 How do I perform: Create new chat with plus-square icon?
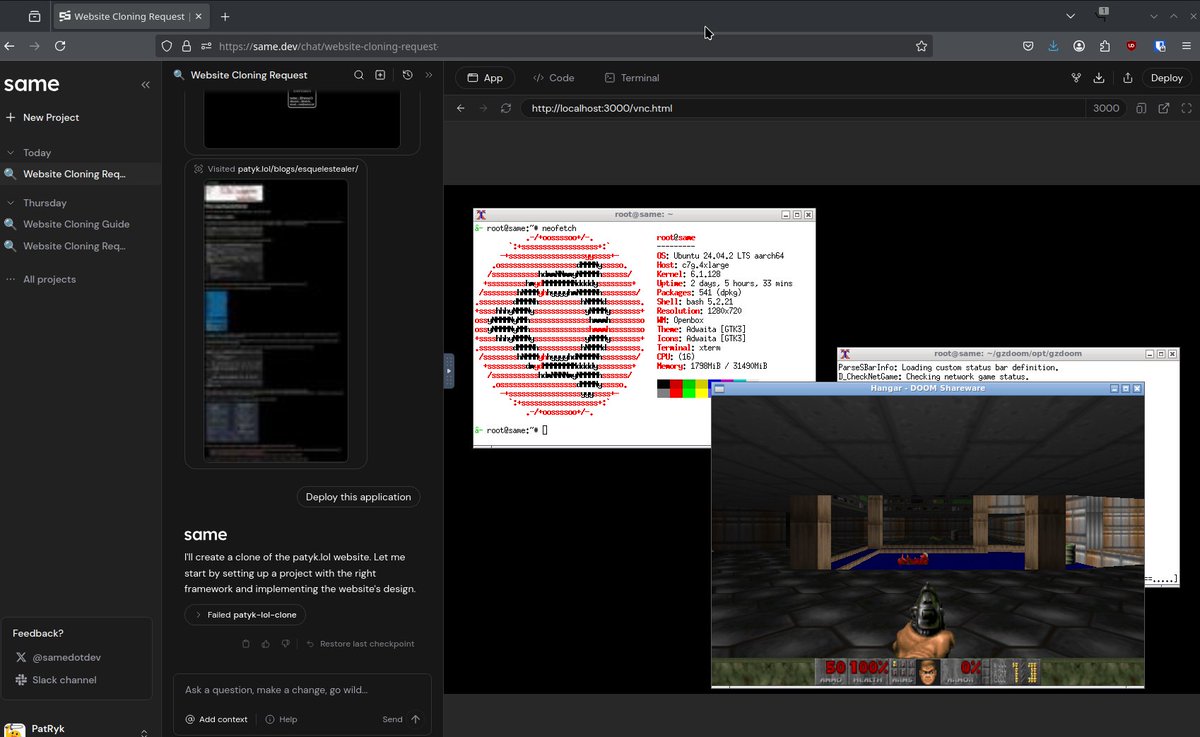click(380, 75)
